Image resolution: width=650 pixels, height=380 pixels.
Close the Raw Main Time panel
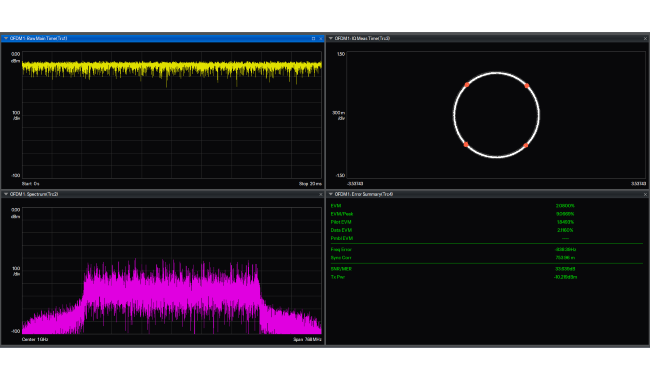[320, 39]
